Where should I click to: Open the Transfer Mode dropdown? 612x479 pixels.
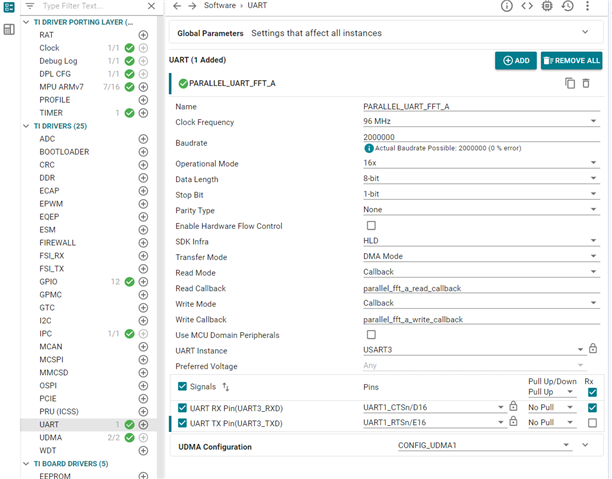(480, 257)
